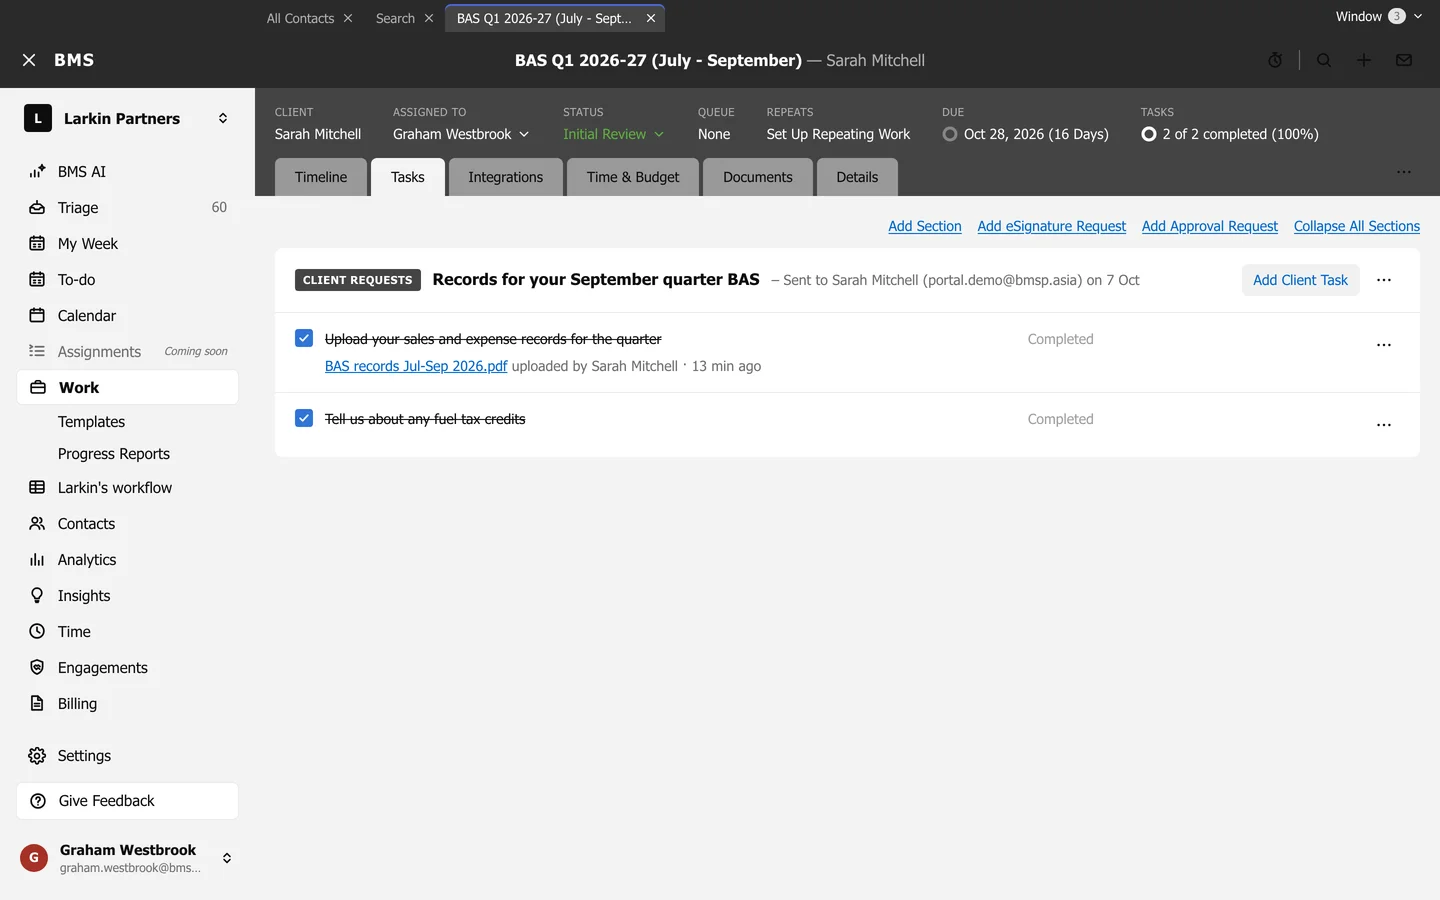Close the BMS panel with the X icon

29,60
